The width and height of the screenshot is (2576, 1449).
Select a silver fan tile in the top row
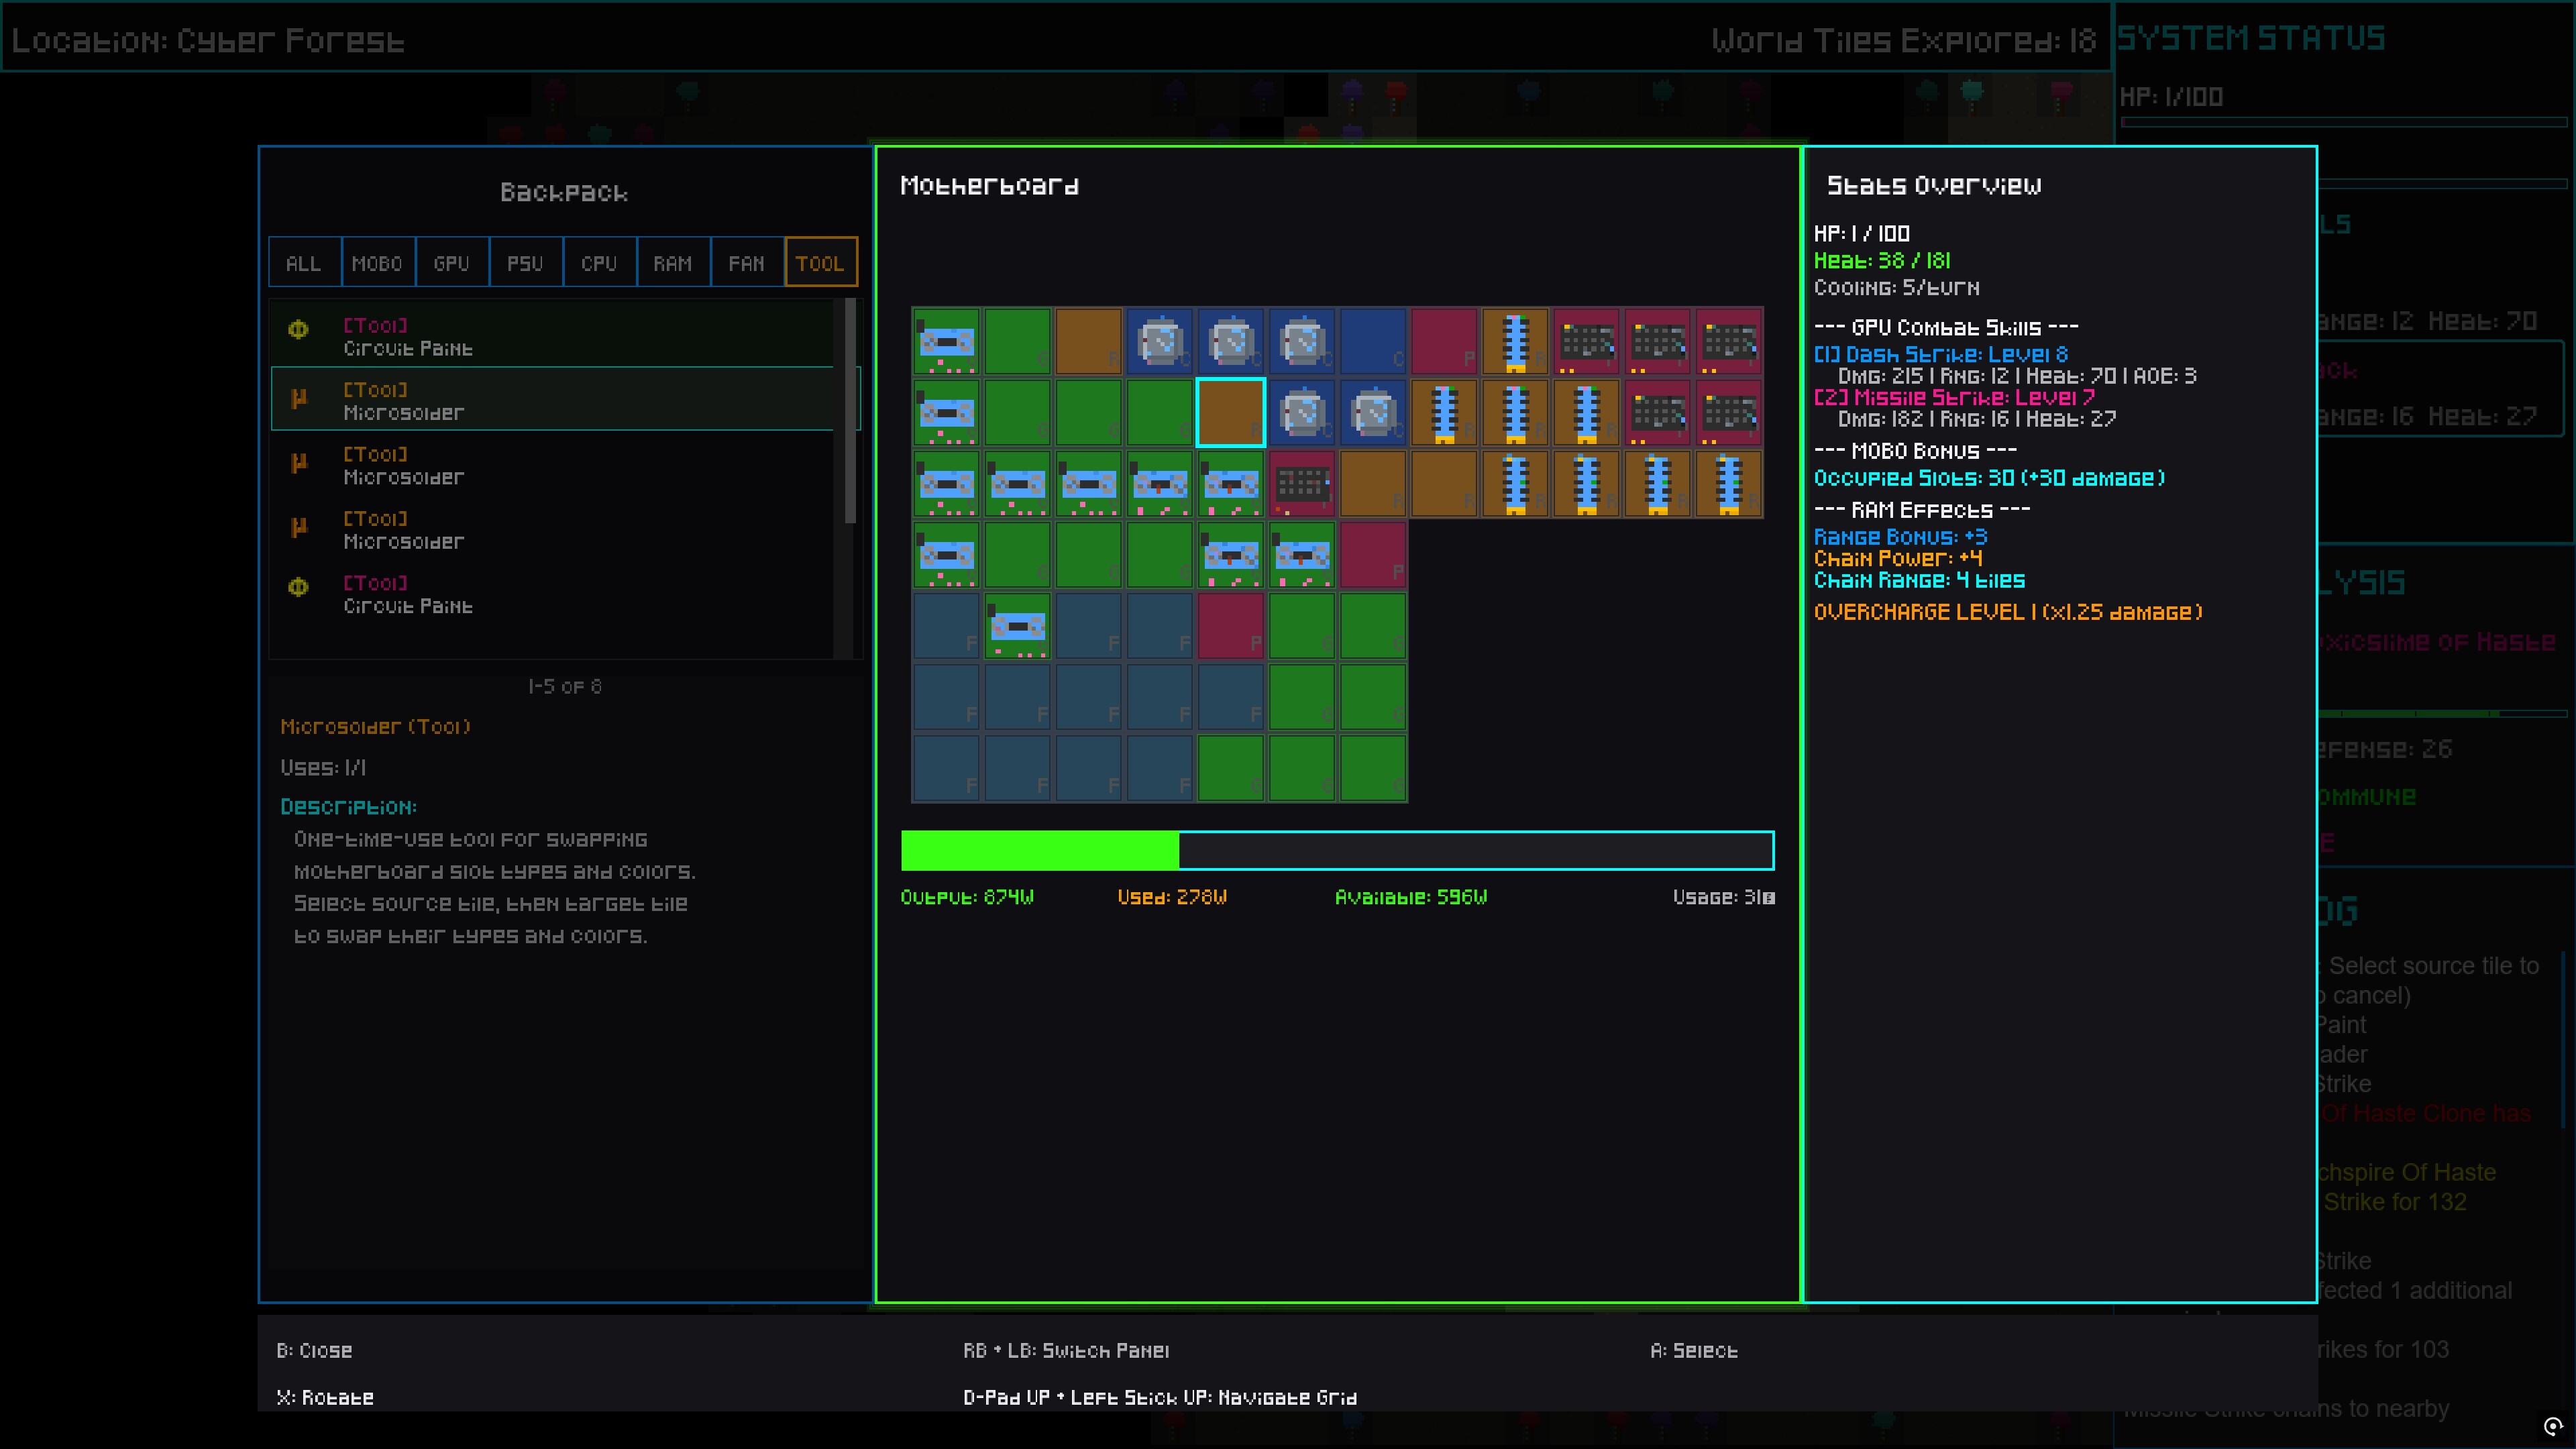click(x=1160, y=340)
